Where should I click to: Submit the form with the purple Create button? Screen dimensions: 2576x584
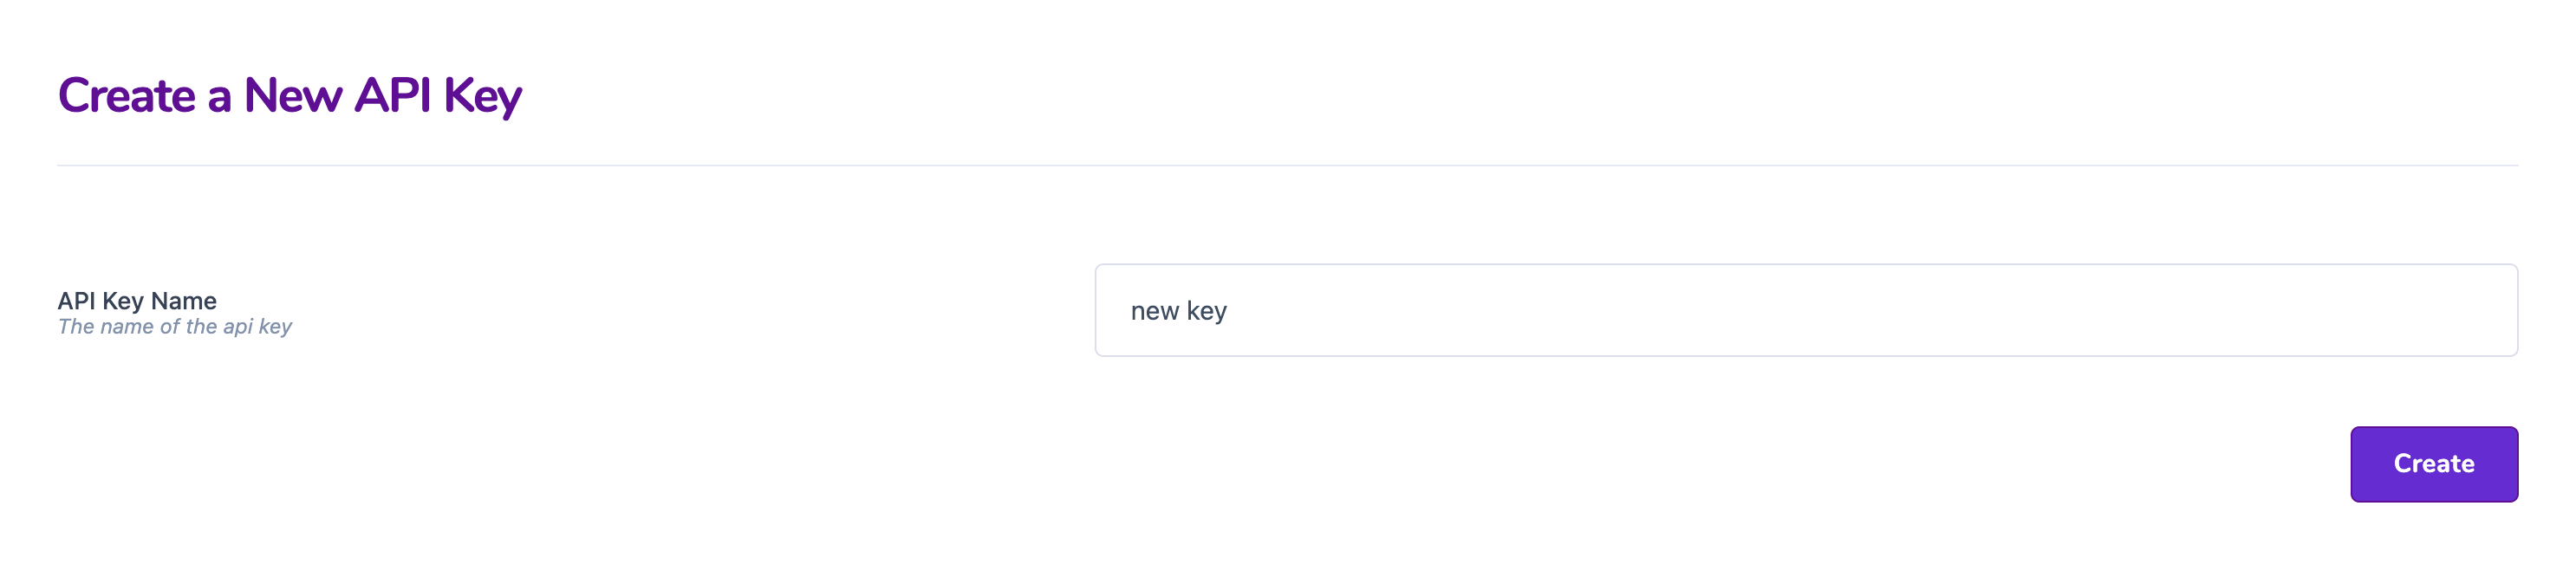click(x=2433, y=464)
